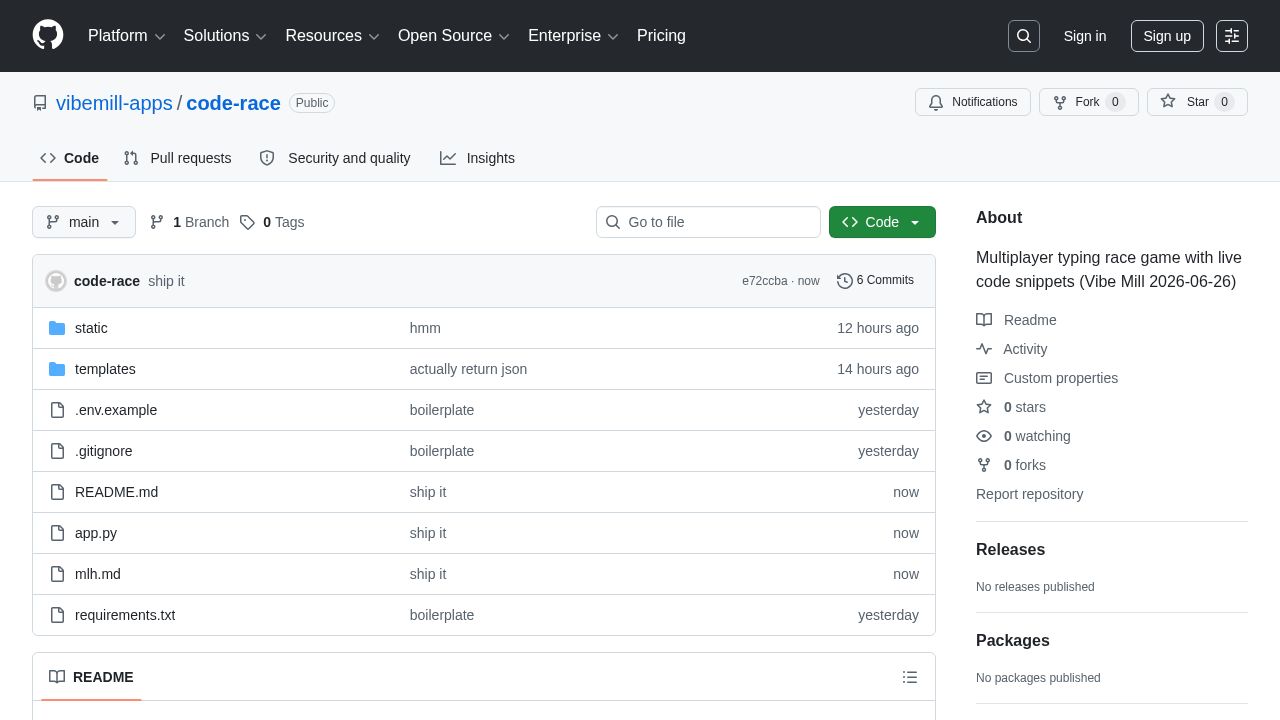Click the file icon for mlh.md
This screenshot has width=1280, height=720.
[57, 574]
